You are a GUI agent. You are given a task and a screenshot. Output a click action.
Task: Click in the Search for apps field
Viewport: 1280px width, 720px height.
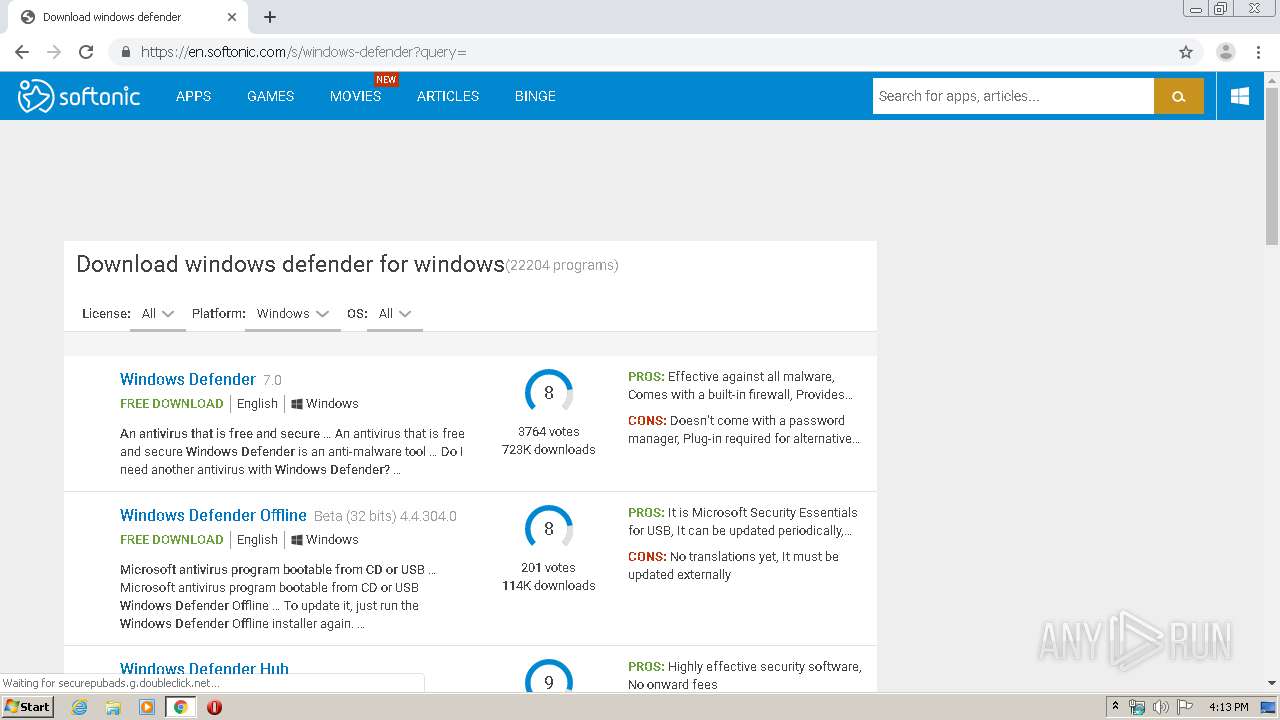[1013, 96]
